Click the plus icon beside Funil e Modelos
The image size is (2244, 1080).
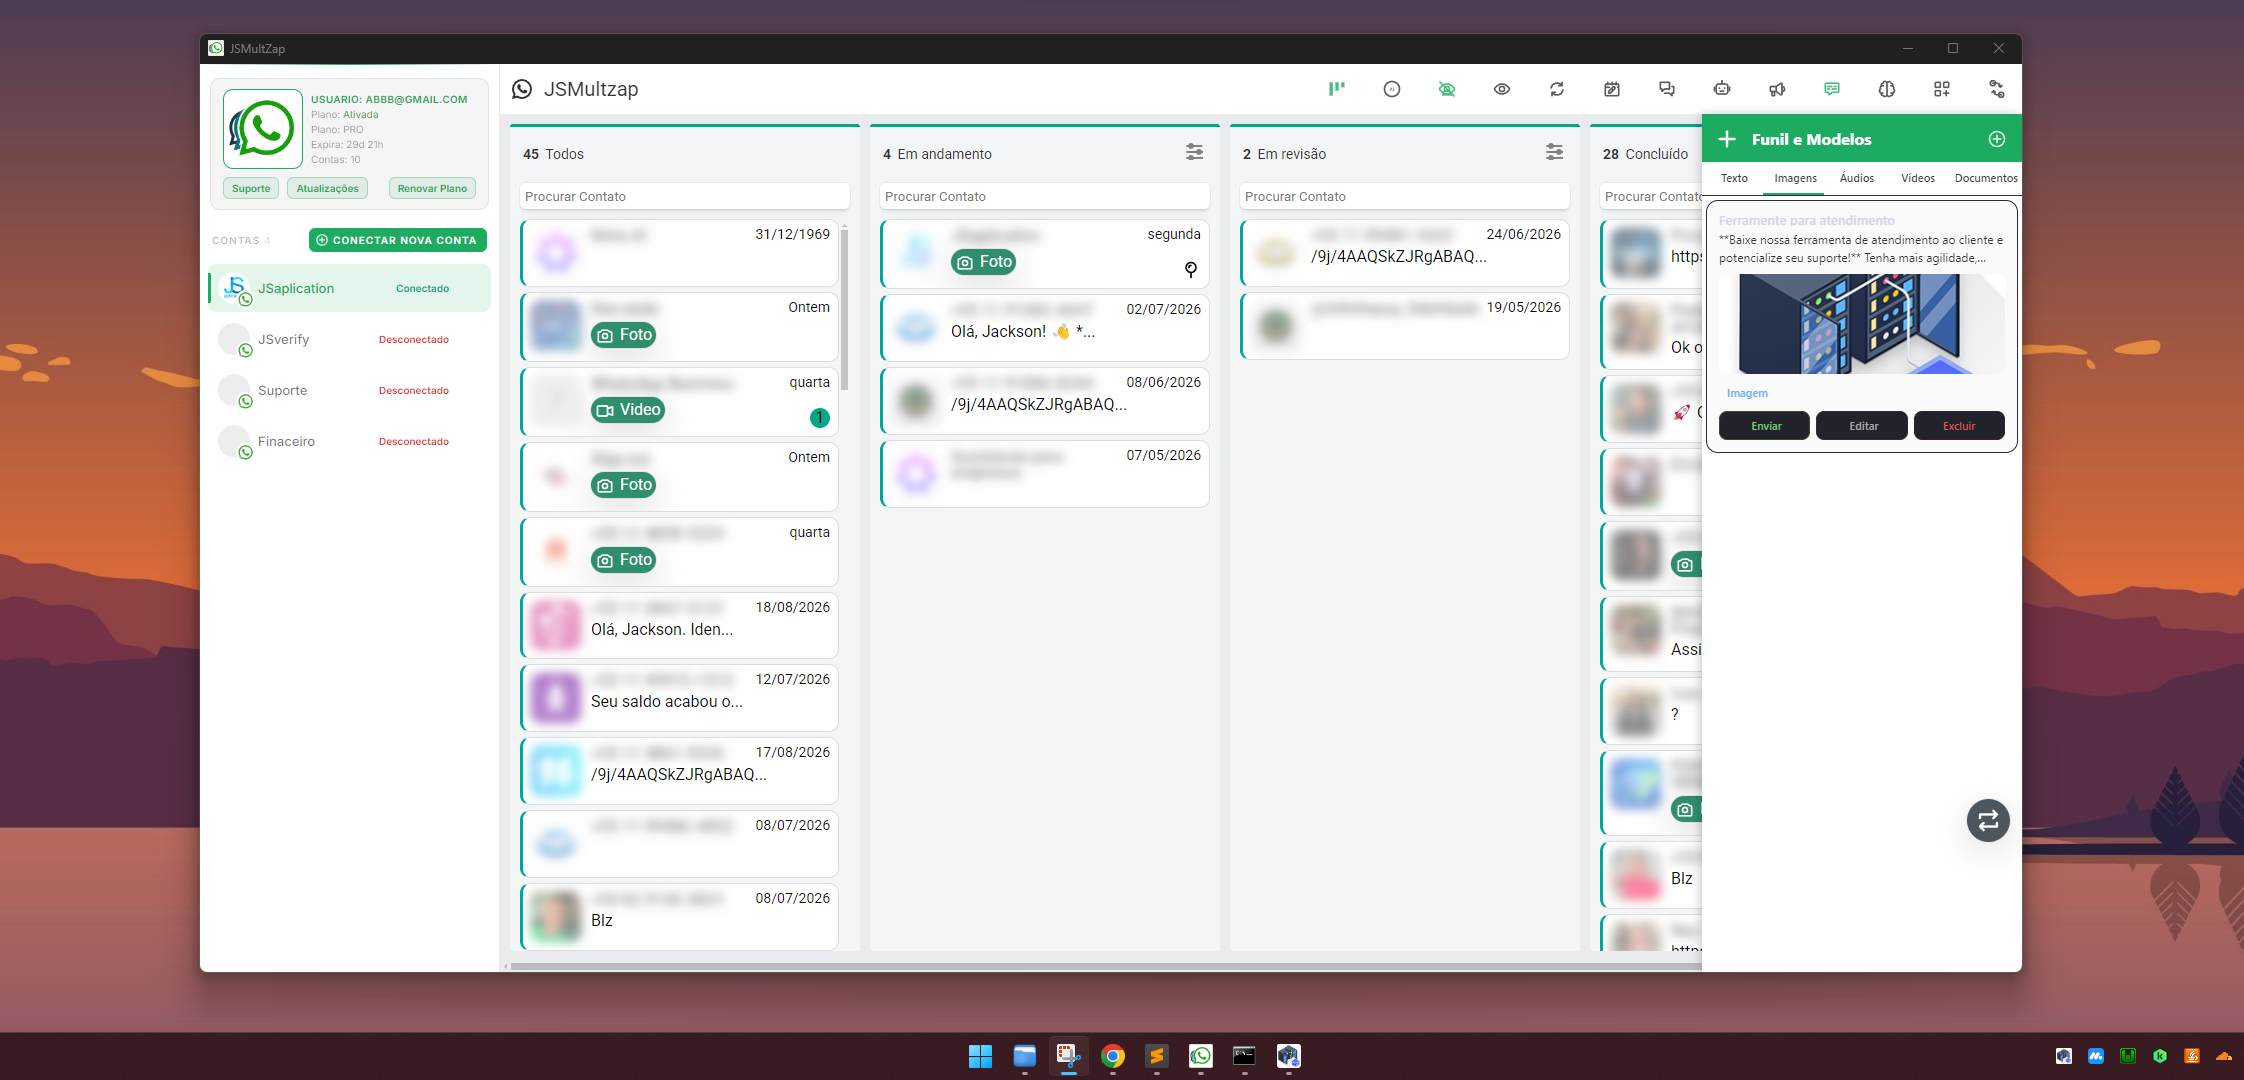click(x=1727, y=139)
